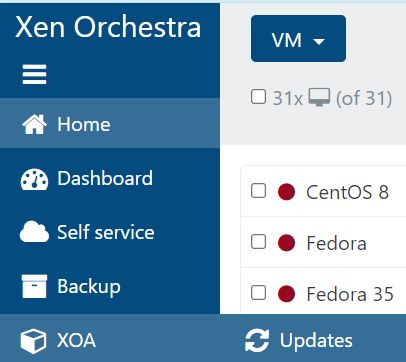Click the caret arrow on VM button
The width and height of the screenshot is (406, 362).
[x=319, y=41]
